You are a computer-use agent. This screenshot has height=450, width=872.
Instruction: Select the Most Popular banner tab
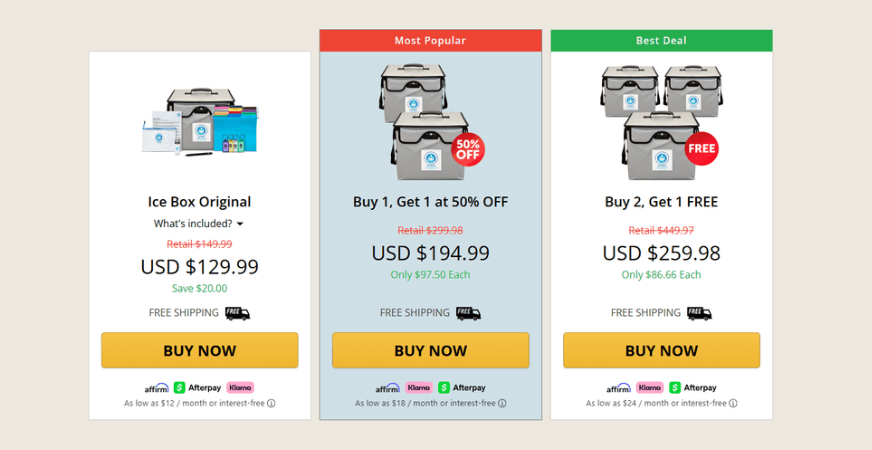point(430,41)
